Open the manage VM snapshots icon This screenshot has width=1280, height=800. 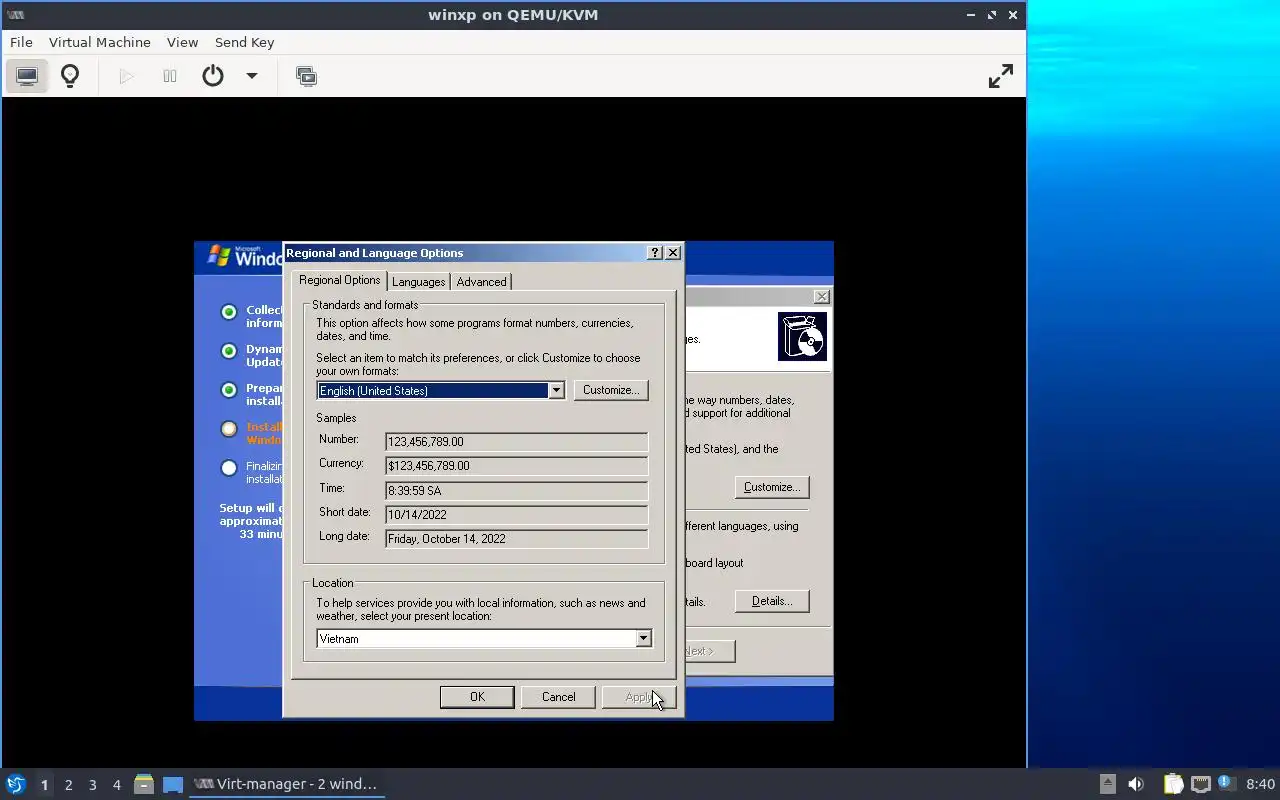pyautogui.click(x=306, y=76)
